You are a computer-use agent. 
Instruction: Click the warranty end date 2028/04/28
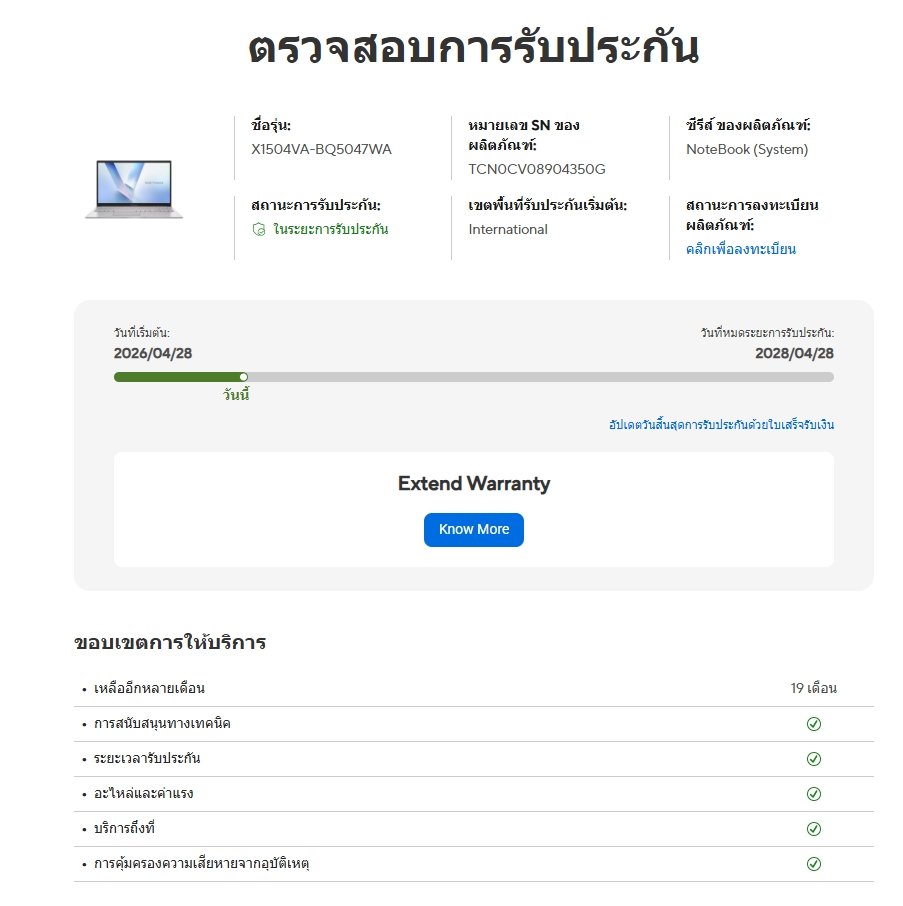(x=794, y=354)
